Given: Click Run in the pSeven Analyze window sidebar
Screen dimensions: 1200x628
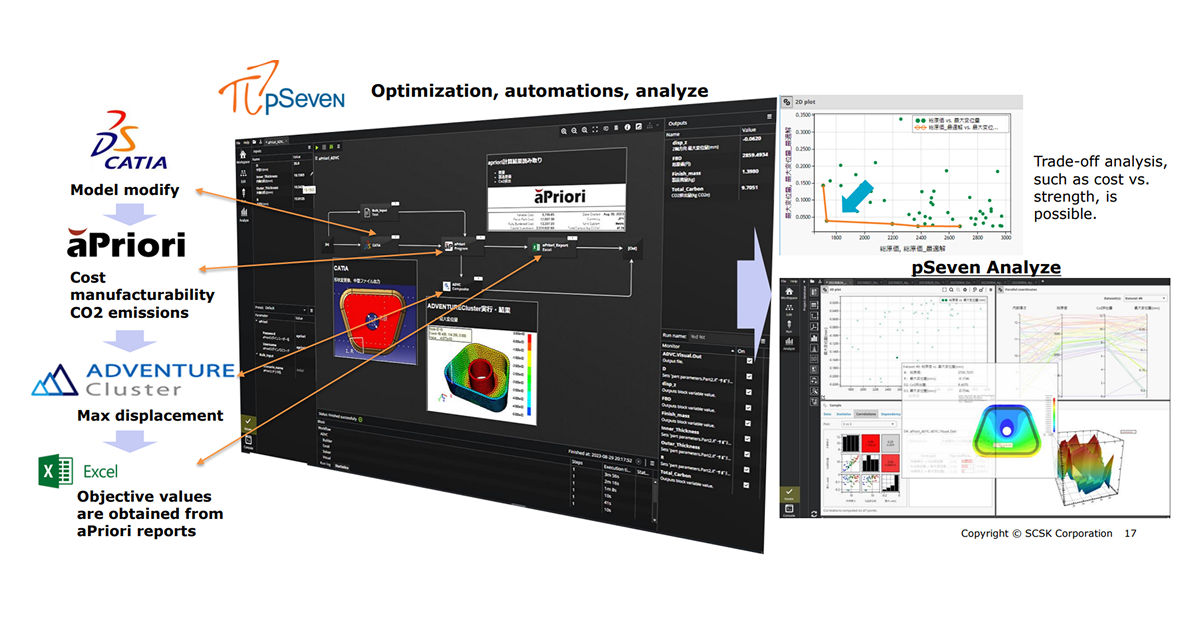Looking at the screenshot, I should (789, 327).
